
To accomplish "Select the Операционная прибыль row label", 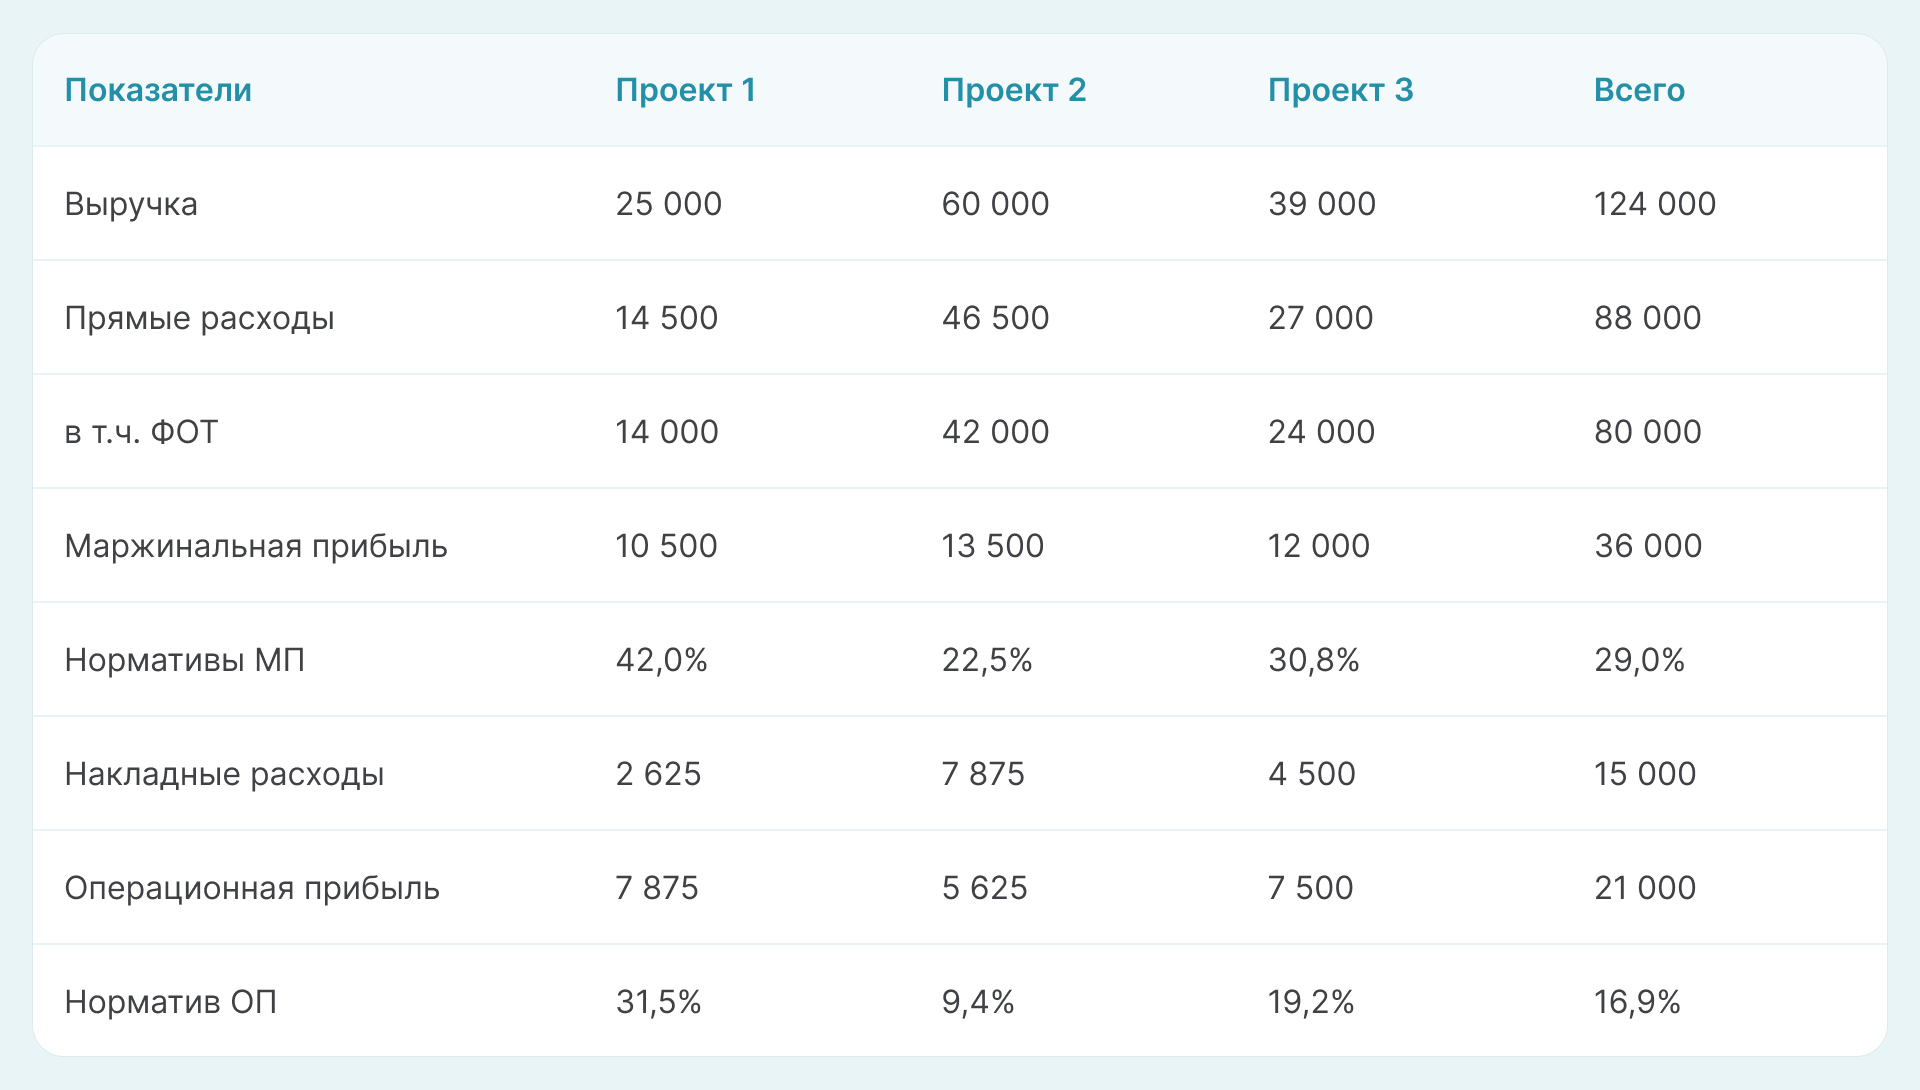I will pos(252,888).
